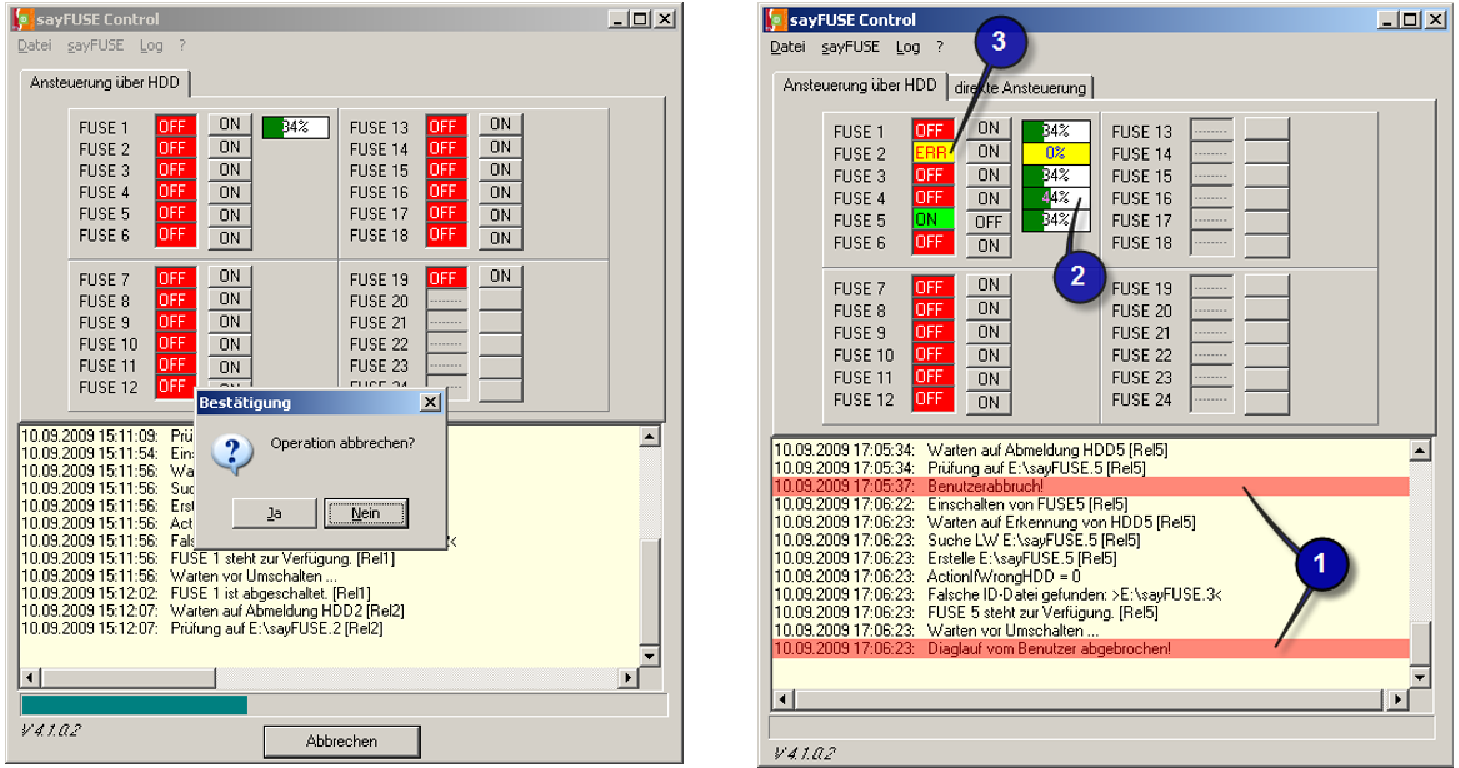Image resolution: width=1459 pixels, height=768 pixels.
Task: Switch to the direkte Ansteuerung tab
Action: tap(1020, 88)
